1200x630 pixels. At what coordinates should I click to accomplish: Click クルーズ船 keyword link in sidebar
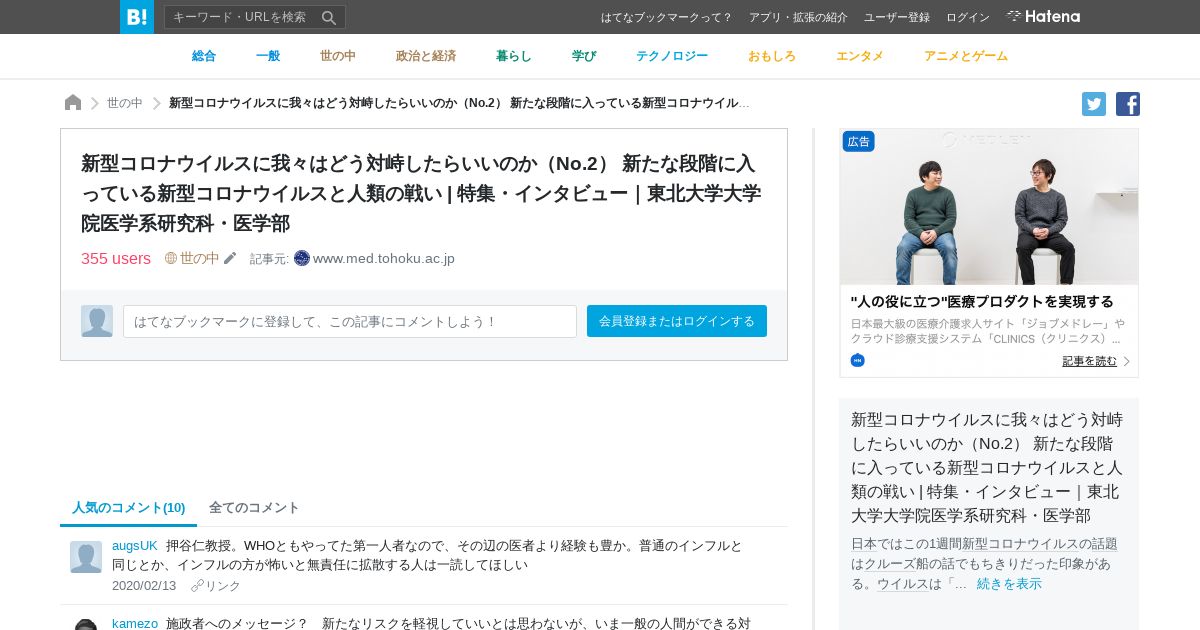pos(896,563)
